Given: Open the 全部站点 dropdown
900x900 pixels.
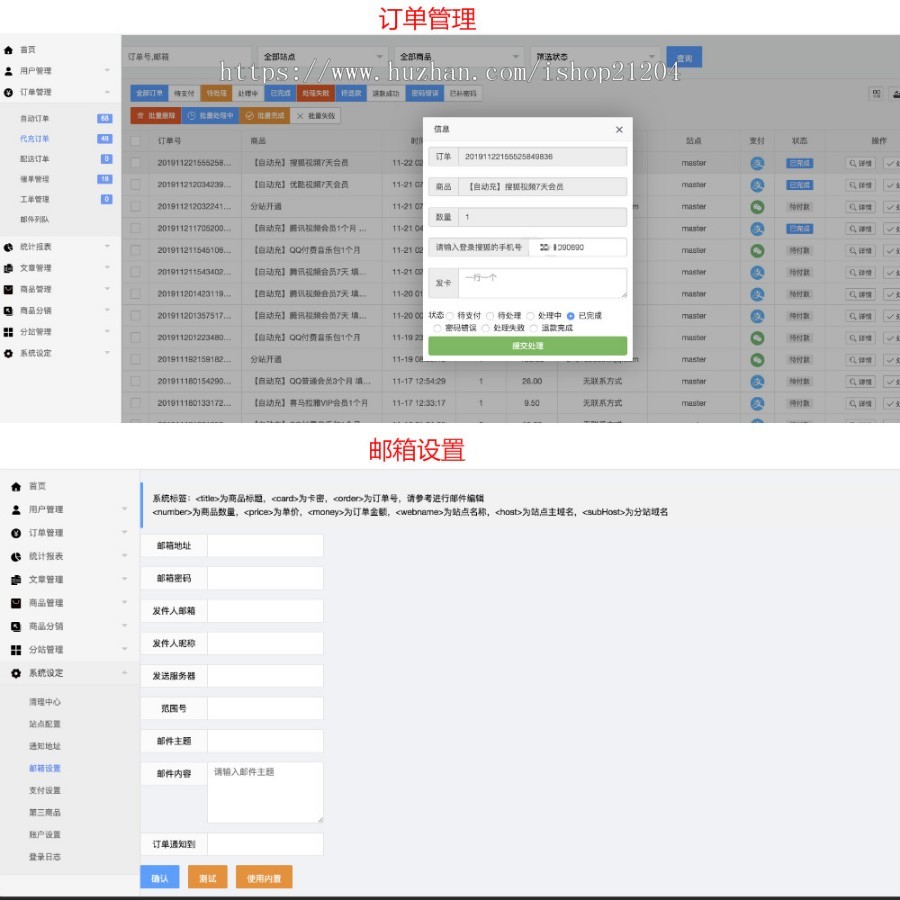Looking at the screenshot, I should click(x=322, y=57).
